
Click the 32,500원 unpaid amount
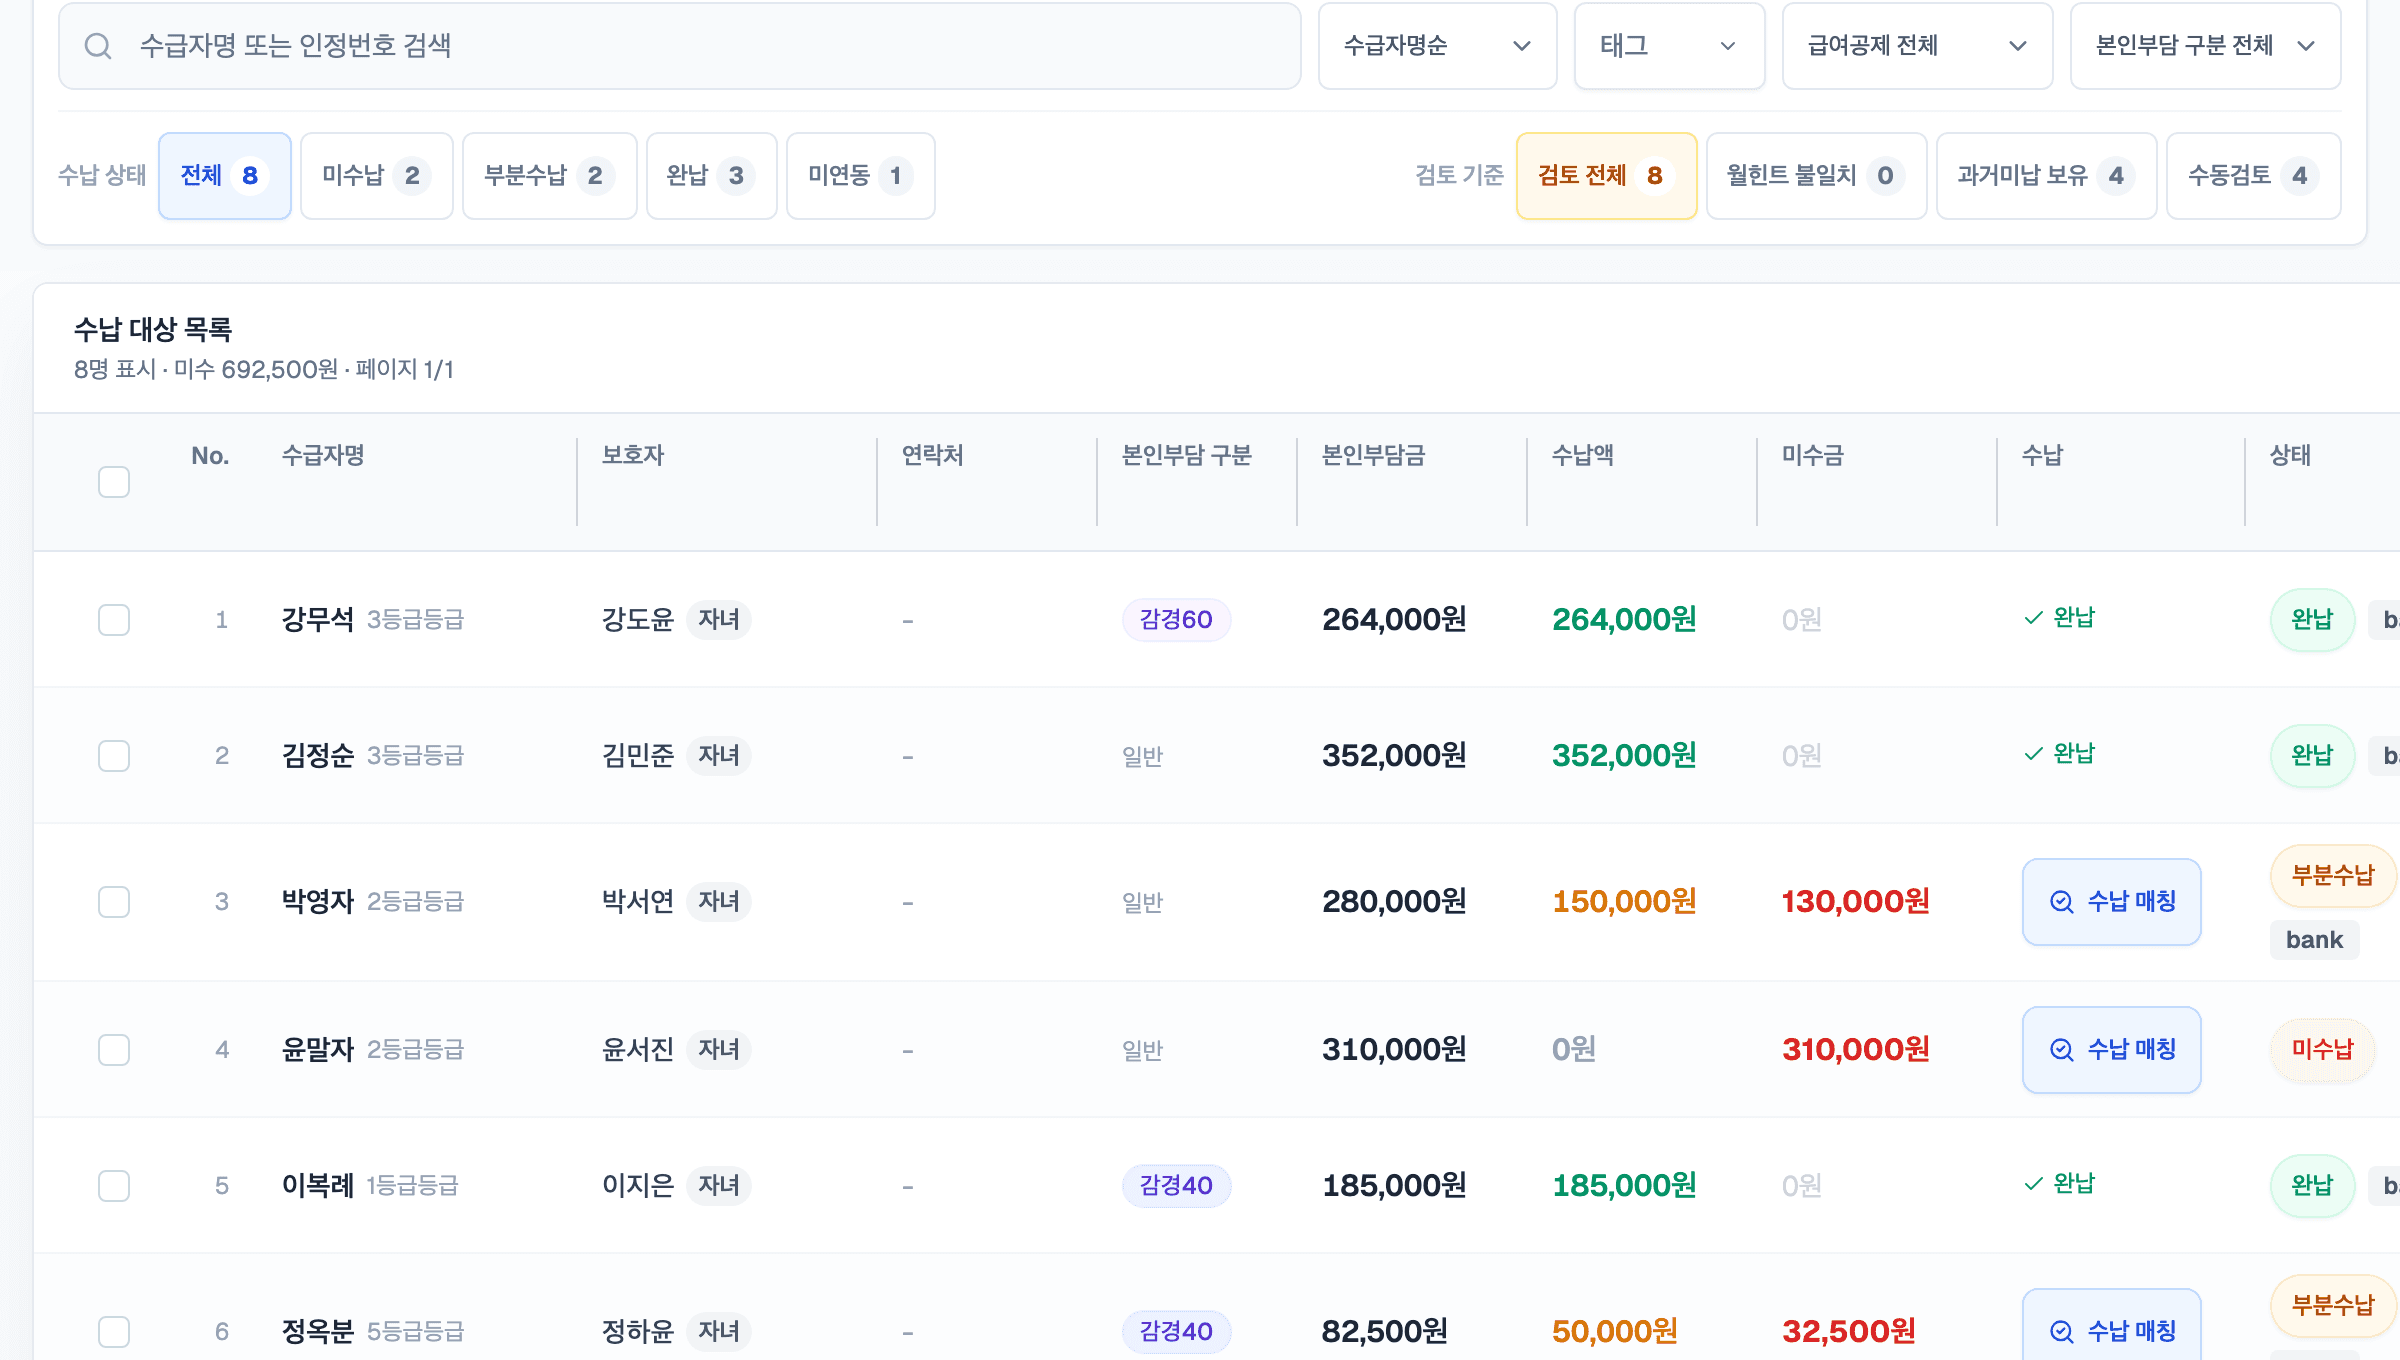1849,1332
